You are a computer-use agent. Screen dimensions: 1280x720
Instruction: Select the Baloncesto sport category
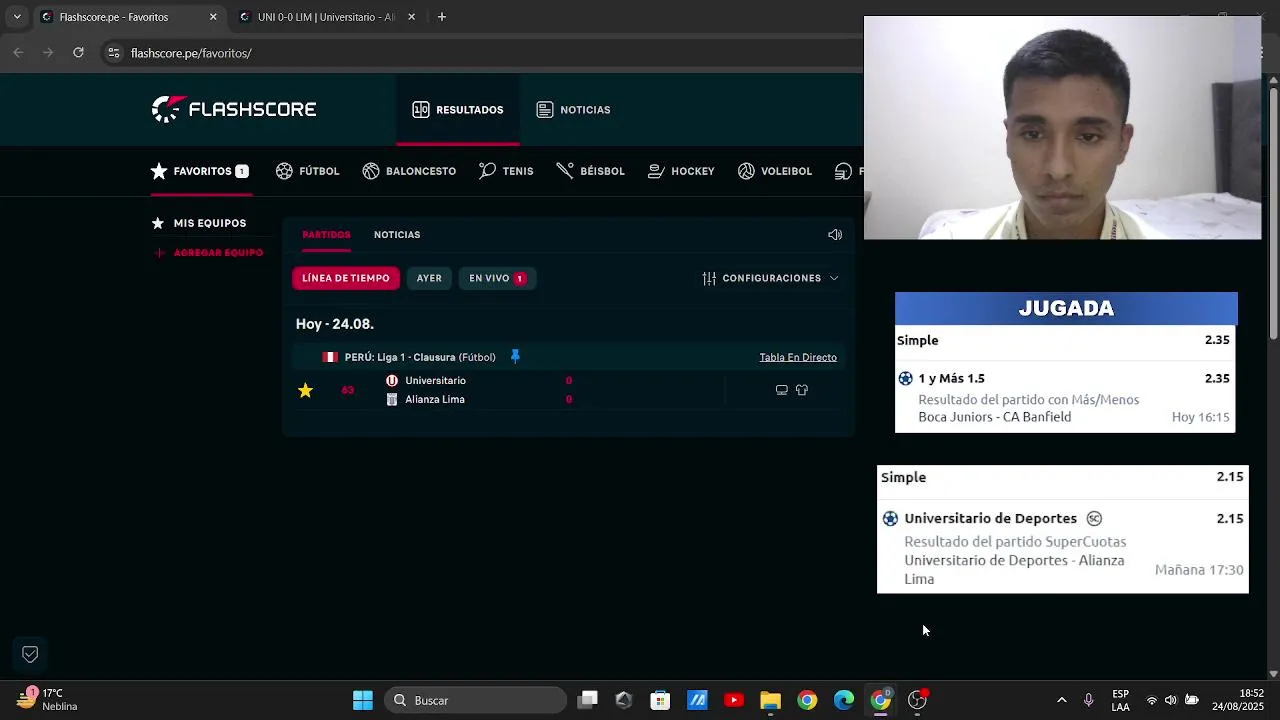click(409, 171)
